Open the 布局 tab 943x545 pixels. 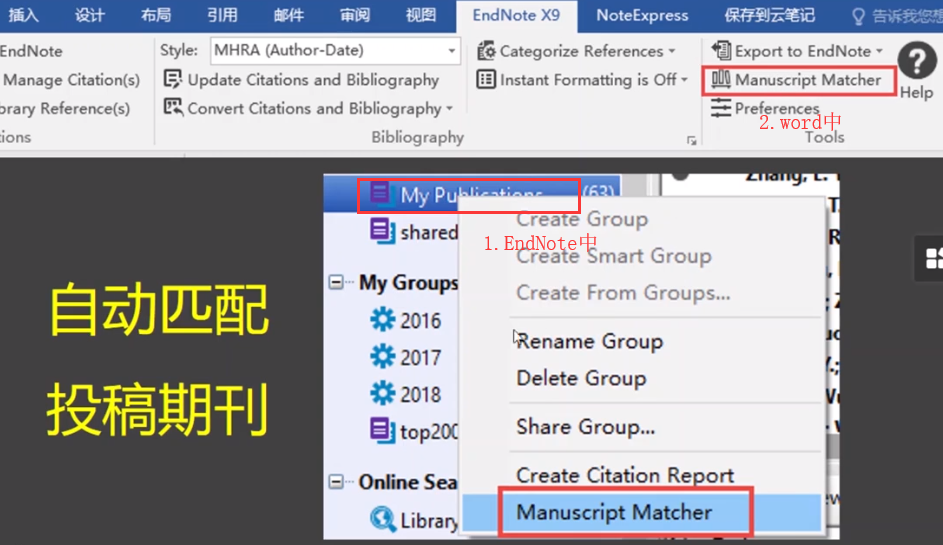[156, 15]
